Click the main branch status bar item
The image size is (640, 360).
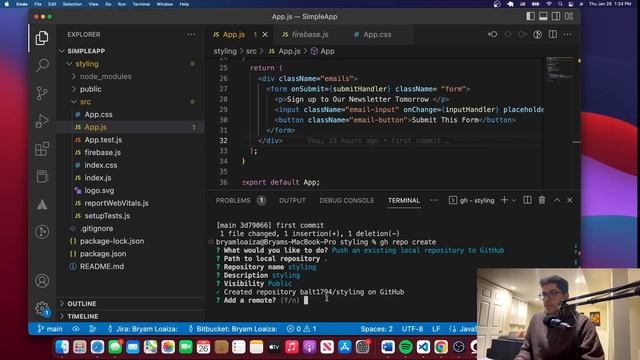50,329
